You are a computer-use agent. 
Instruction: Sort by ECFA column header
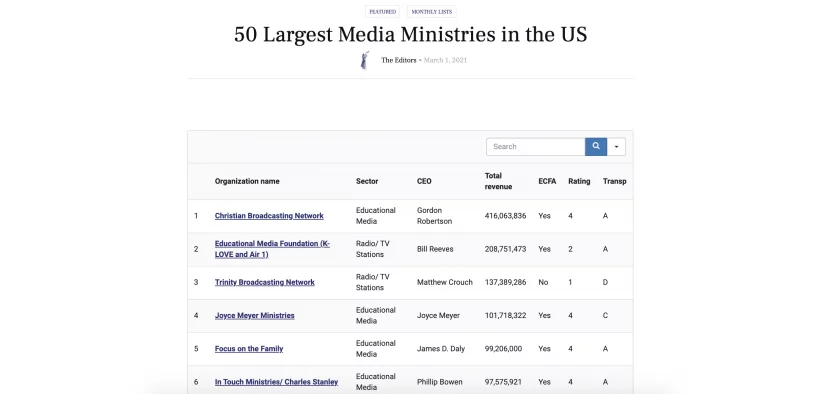pyautogui.click(x=547, y=181)
